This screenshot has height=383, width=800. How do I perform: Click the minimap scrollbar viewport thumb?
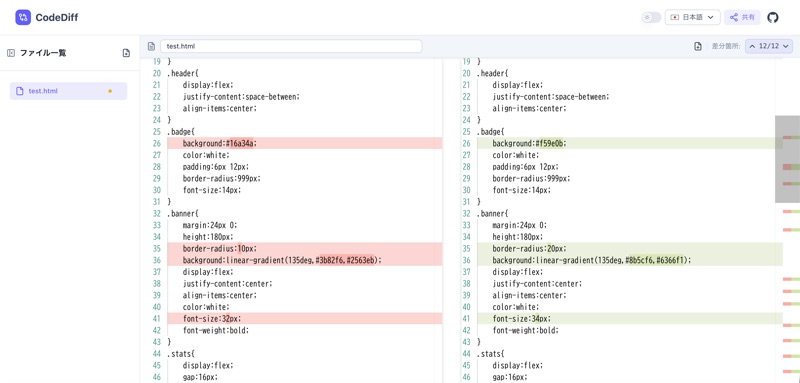tap(787, 159)
